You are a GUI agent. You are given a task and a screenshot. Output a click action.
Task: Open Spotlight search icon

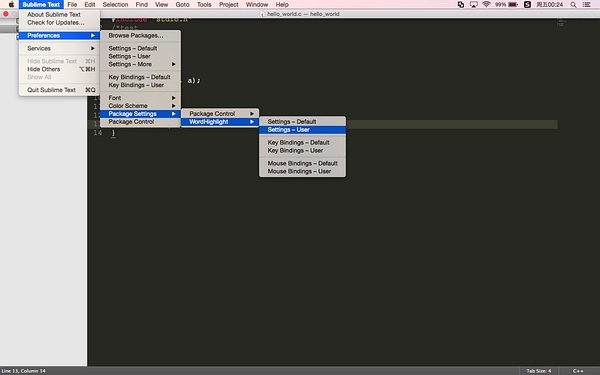click(x=573, y=5)
